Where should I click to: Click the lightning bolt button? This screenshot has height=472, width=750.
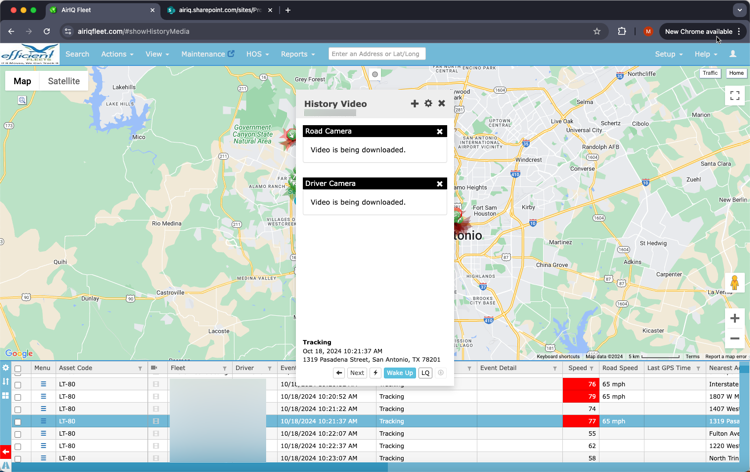point(375,373)
